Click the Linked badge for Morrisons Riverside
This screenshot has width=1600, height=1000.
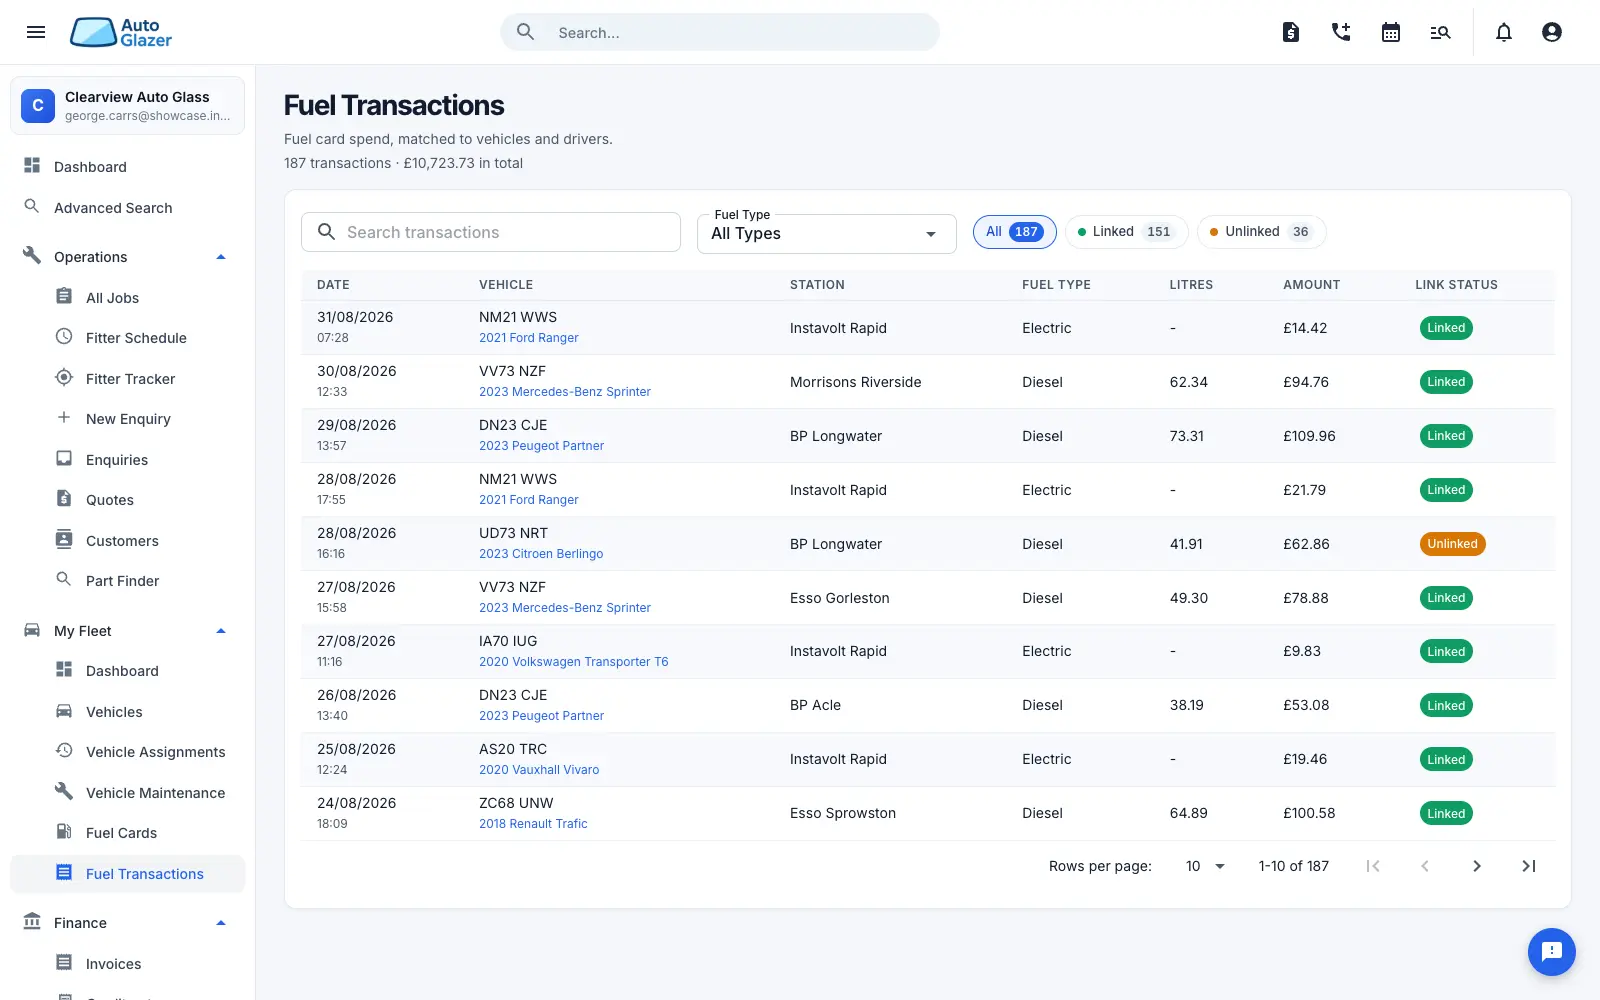[1446, 382]
